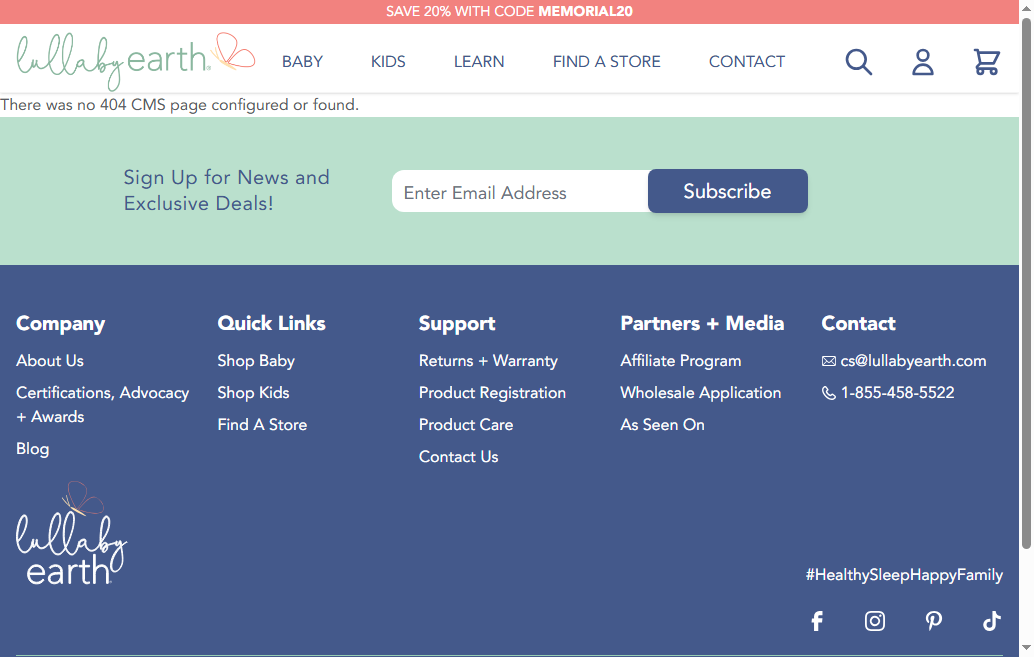
Task: Click the MEMORIAL20 promo banner
Action: click(x=509, y=12)
